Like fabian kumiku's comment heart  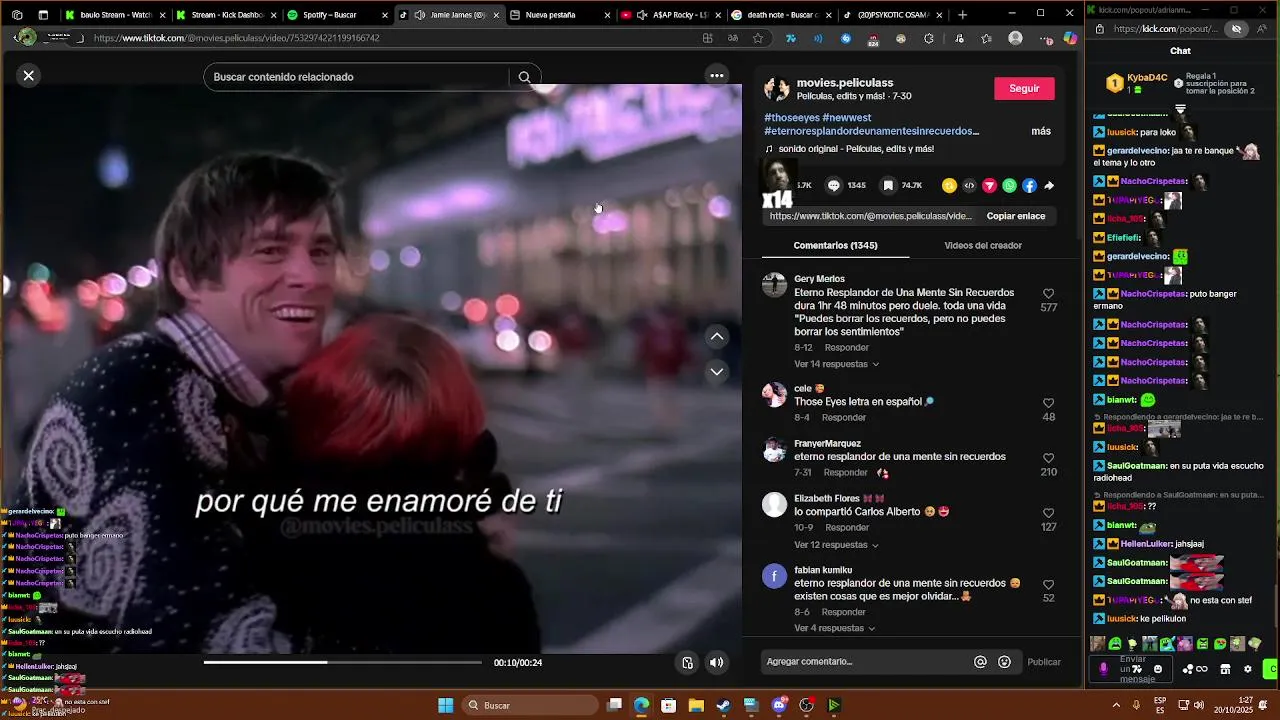coord(1048,584)
